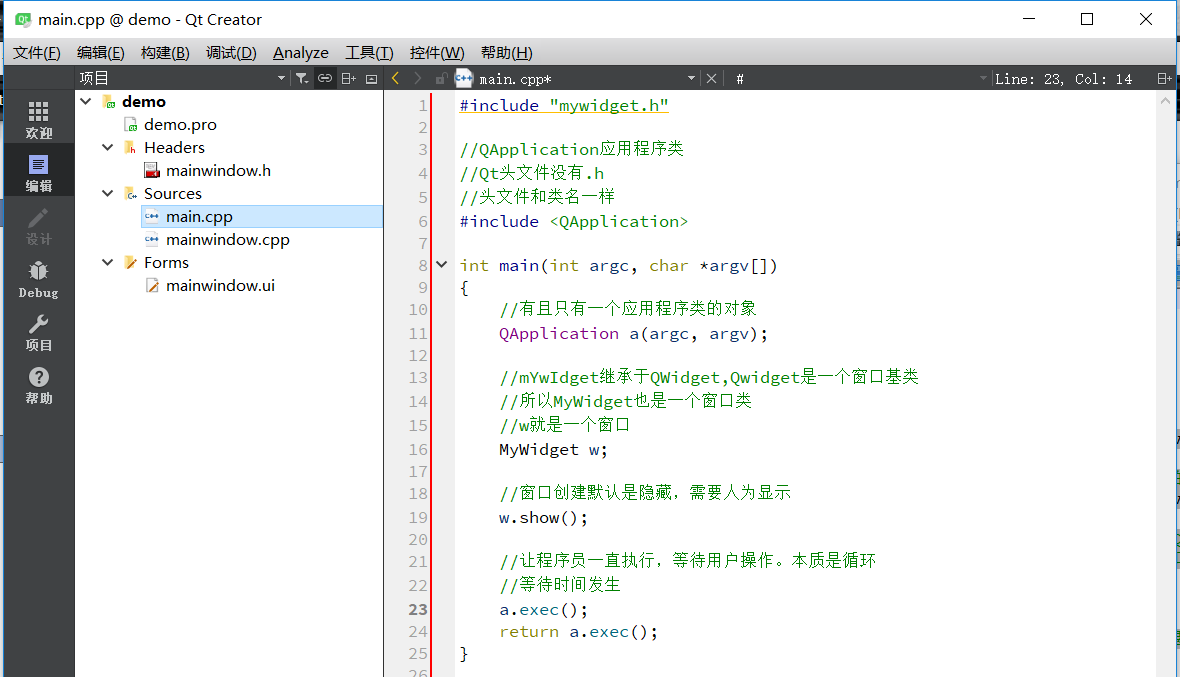Open the 工具(T) menu
Viewport: 1180px width, 677px height.
pyautogui.click(x=369, y=53)
